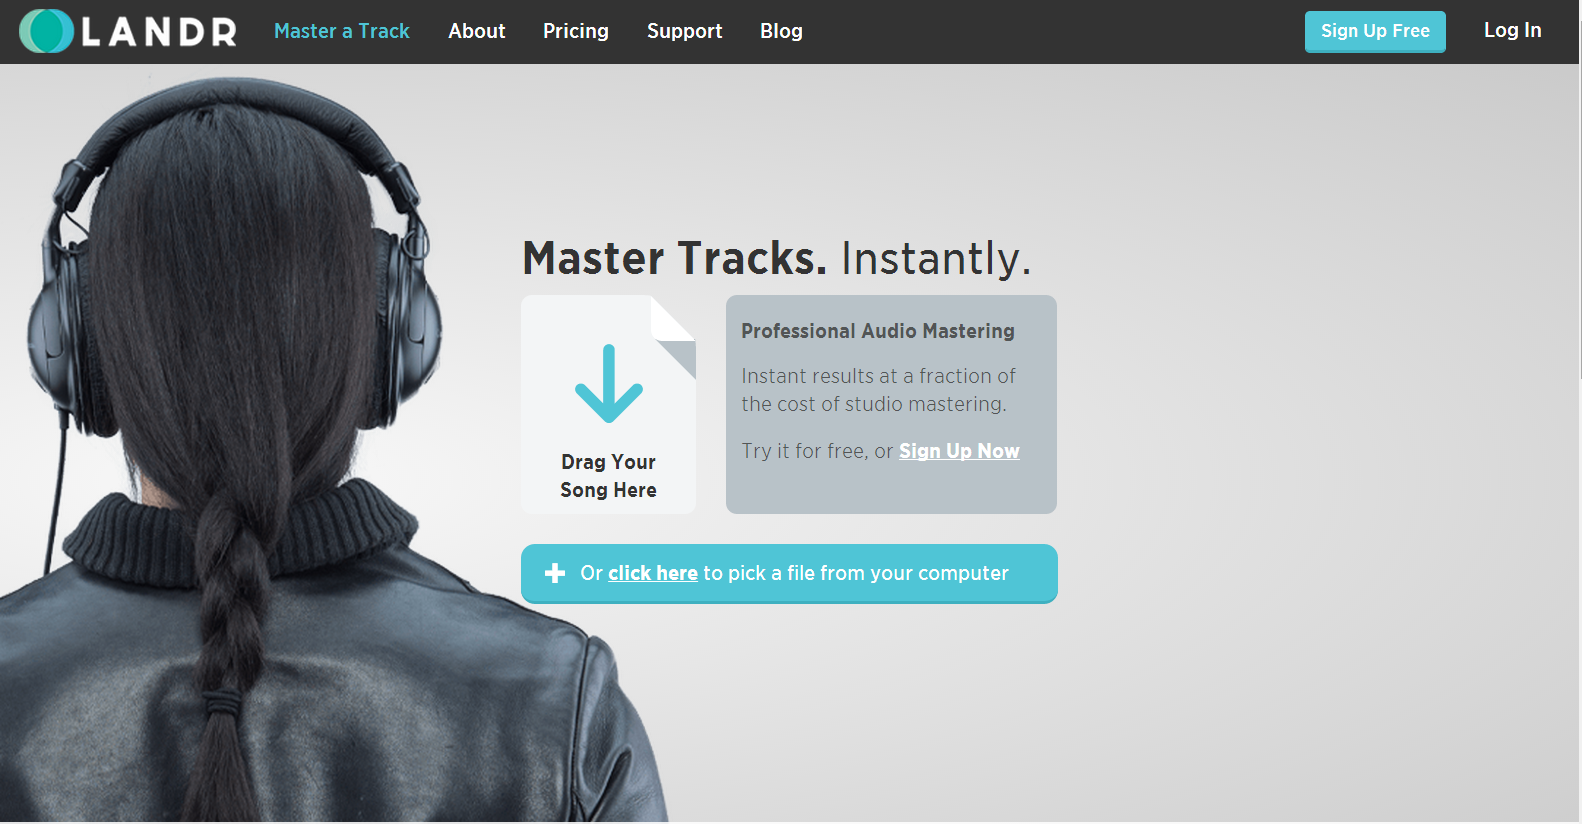Click Log In in the header
The height and width of the screenshot is (824, 1582).
[1512, 30]
